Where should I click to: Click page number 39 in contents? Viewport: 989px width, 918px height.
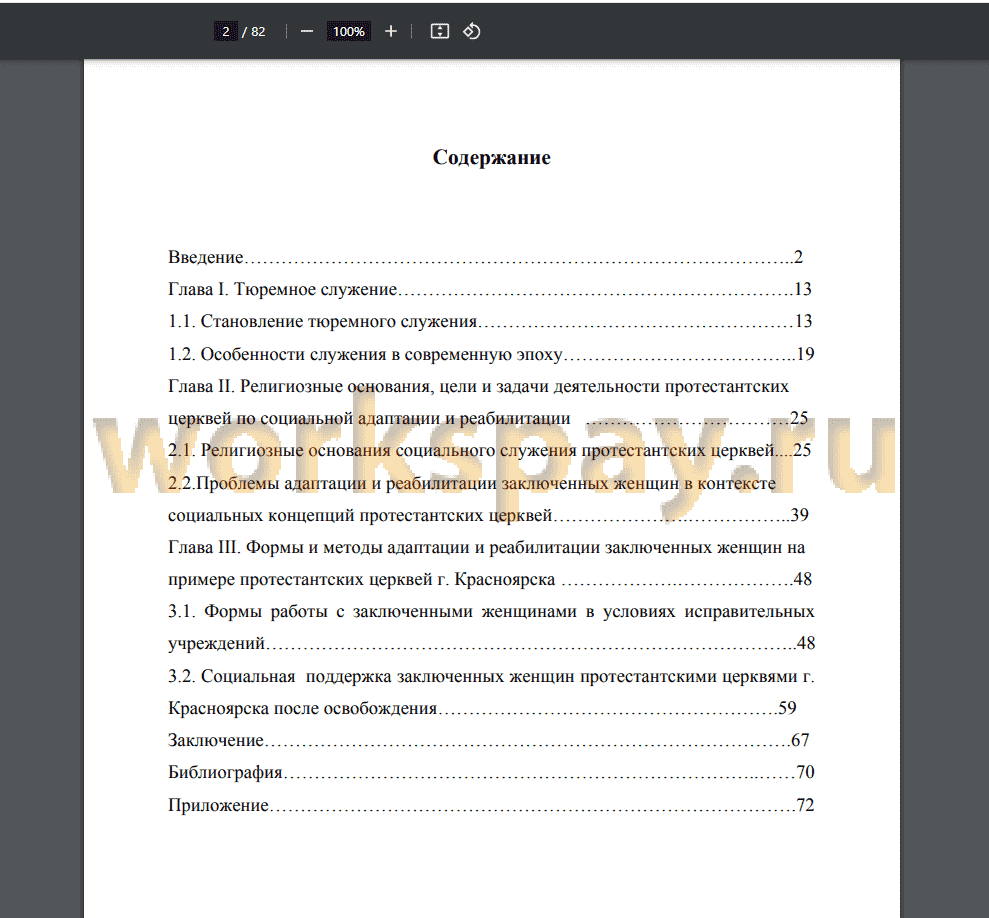tap(800, 515)
